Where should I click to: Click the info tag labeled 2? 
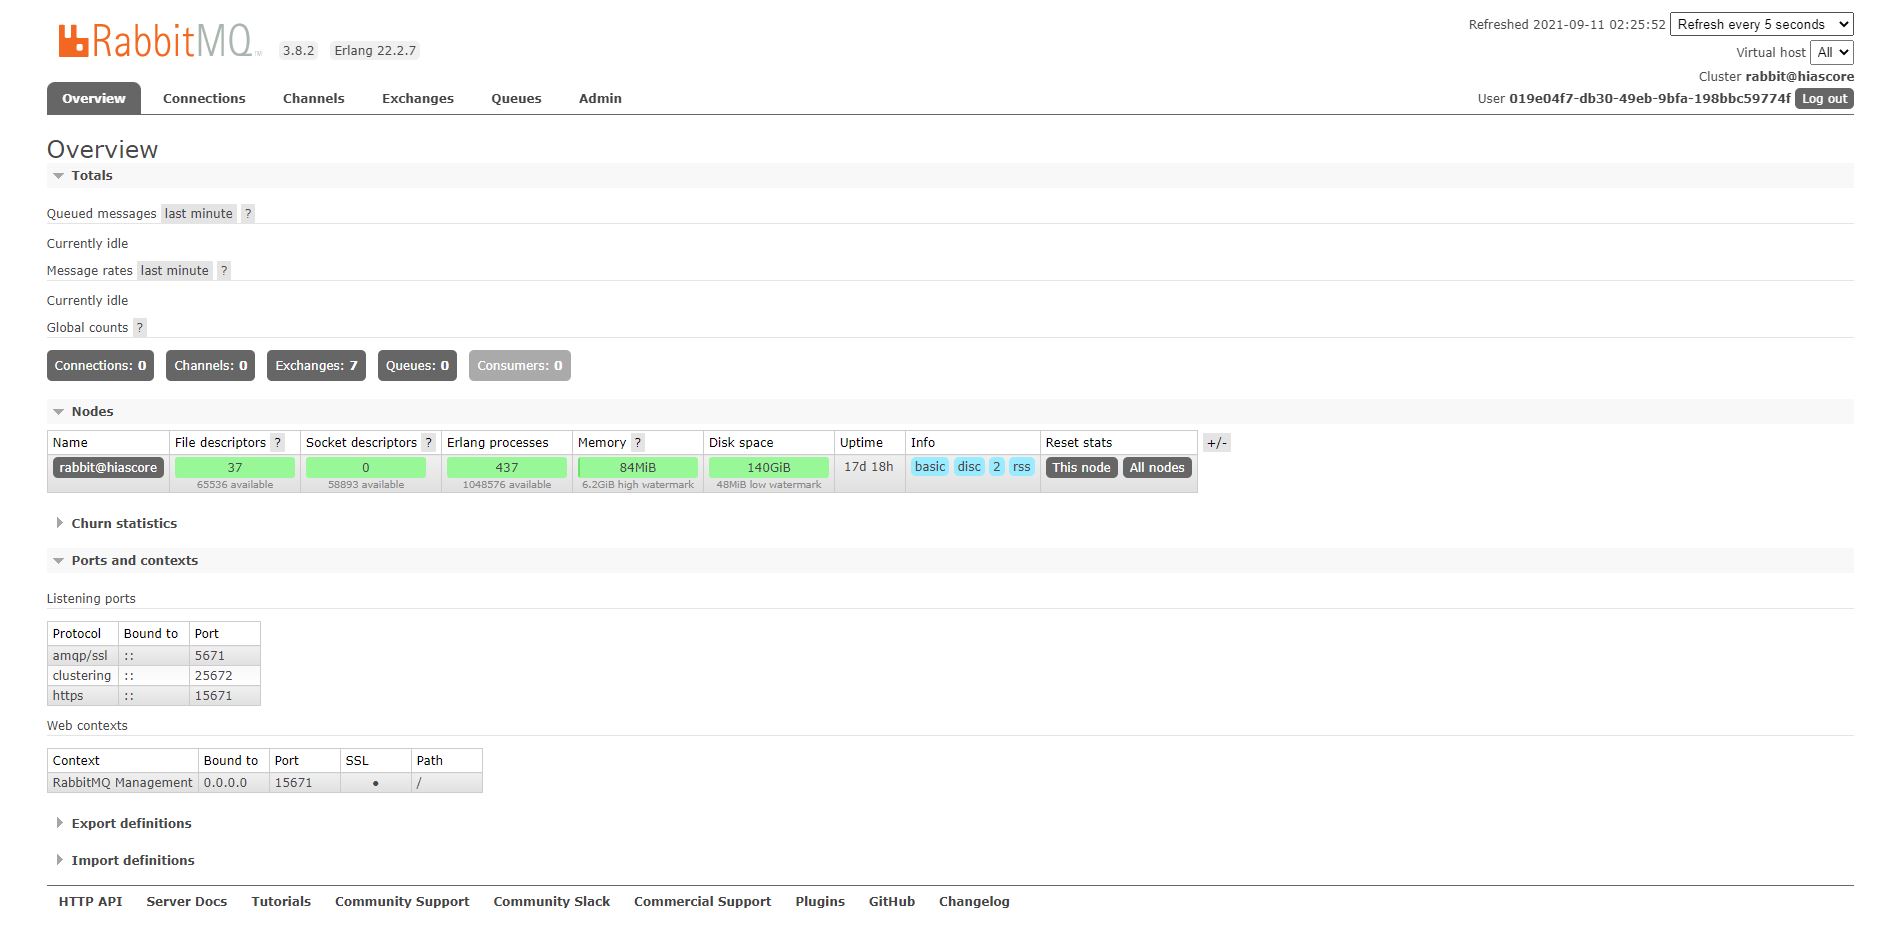(997, 467)
